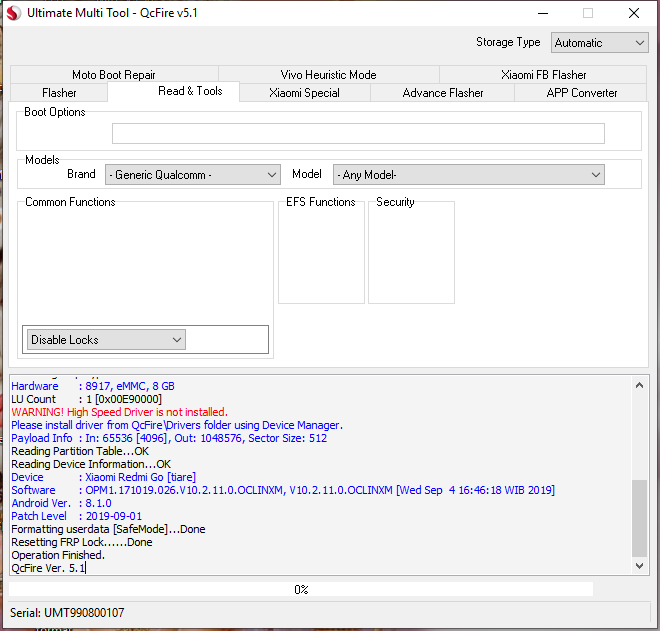
Task: Click the 'Android Ver. : 8.1.0' line
Action: (61, 503)
